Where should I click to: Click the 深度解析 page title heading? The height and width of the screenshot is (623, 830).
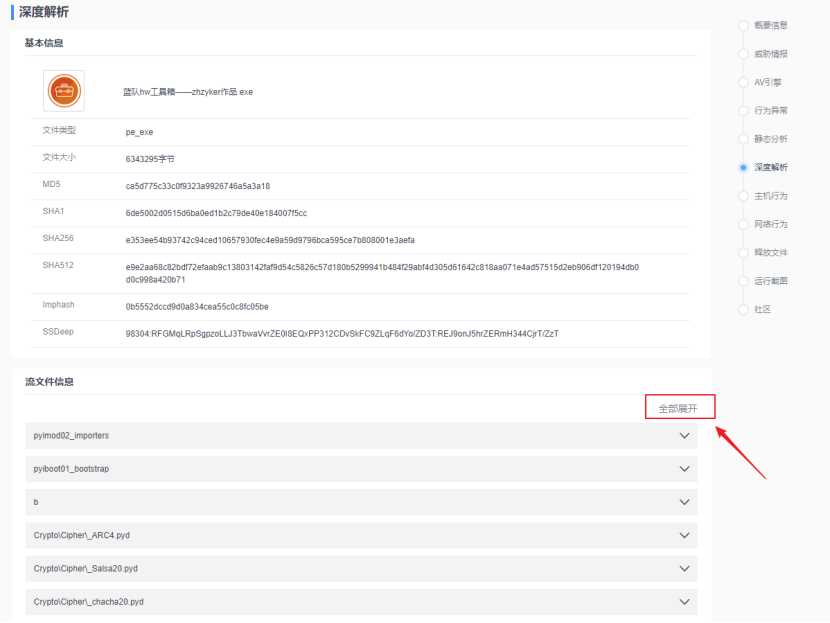pyautogui.click(x=43, y=12)
